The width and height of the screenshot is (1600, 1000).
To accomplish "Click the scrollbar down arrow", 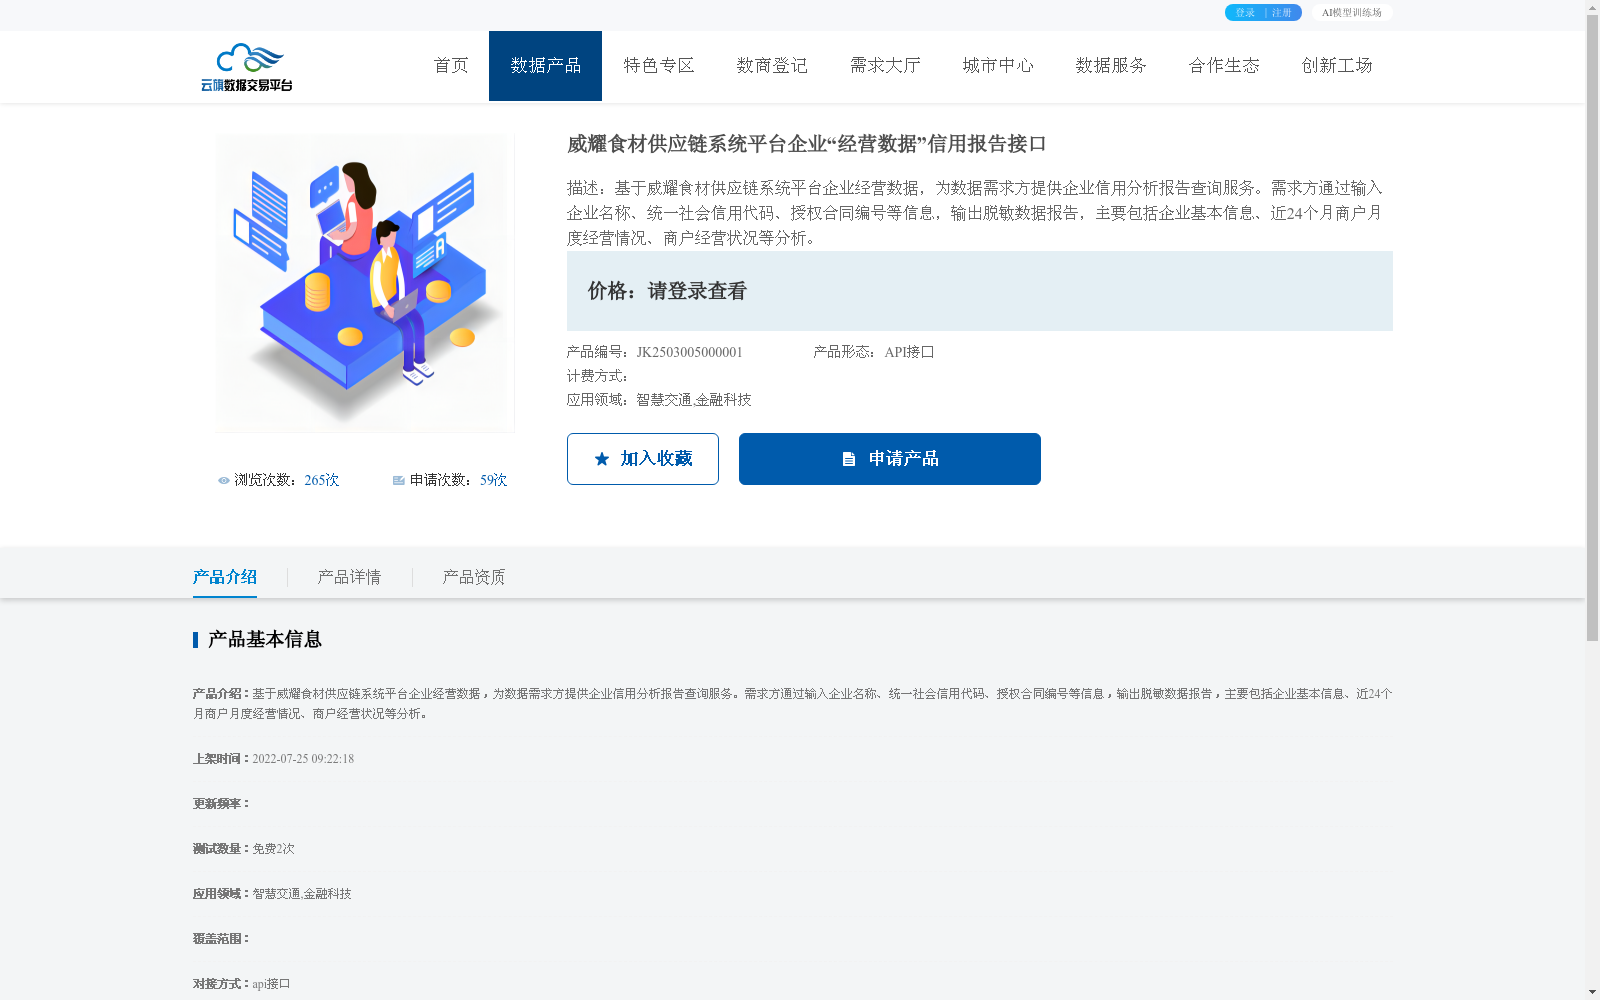I will point(1592,992).
